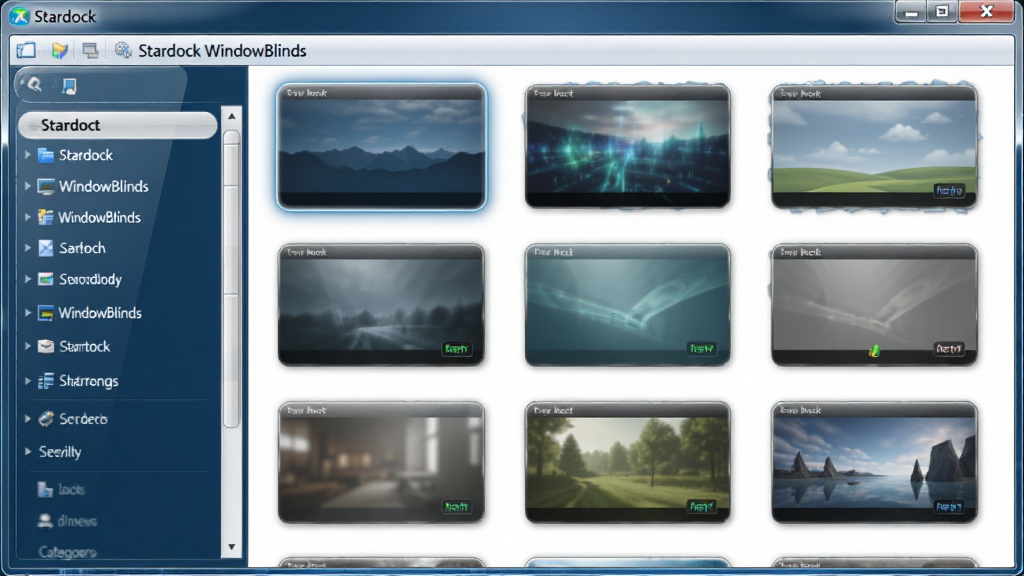Expand the Sartoch tree node
Viewport: 1024px width, 576px height.
click(x=27, y=248)
